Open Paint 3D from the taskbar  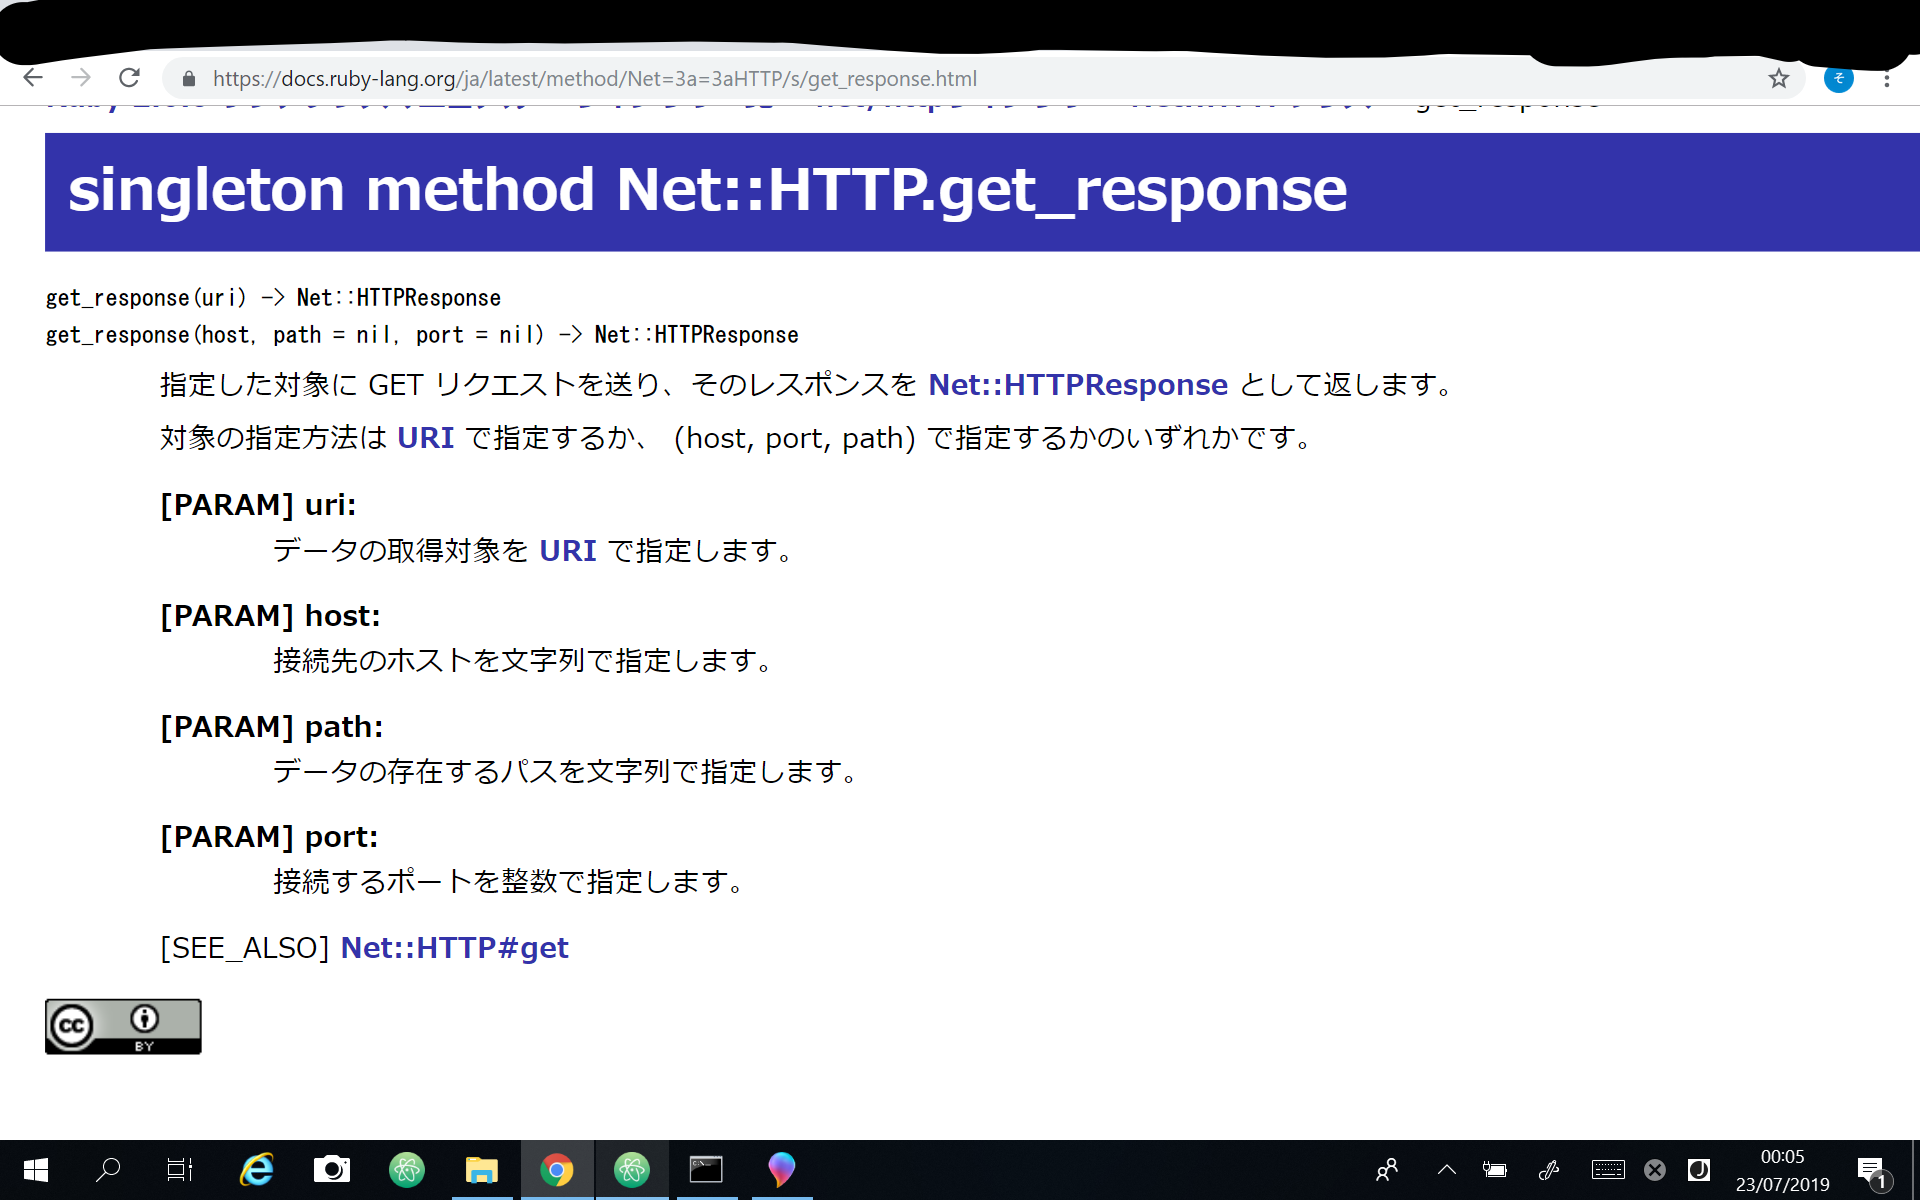coord(781,1170)
